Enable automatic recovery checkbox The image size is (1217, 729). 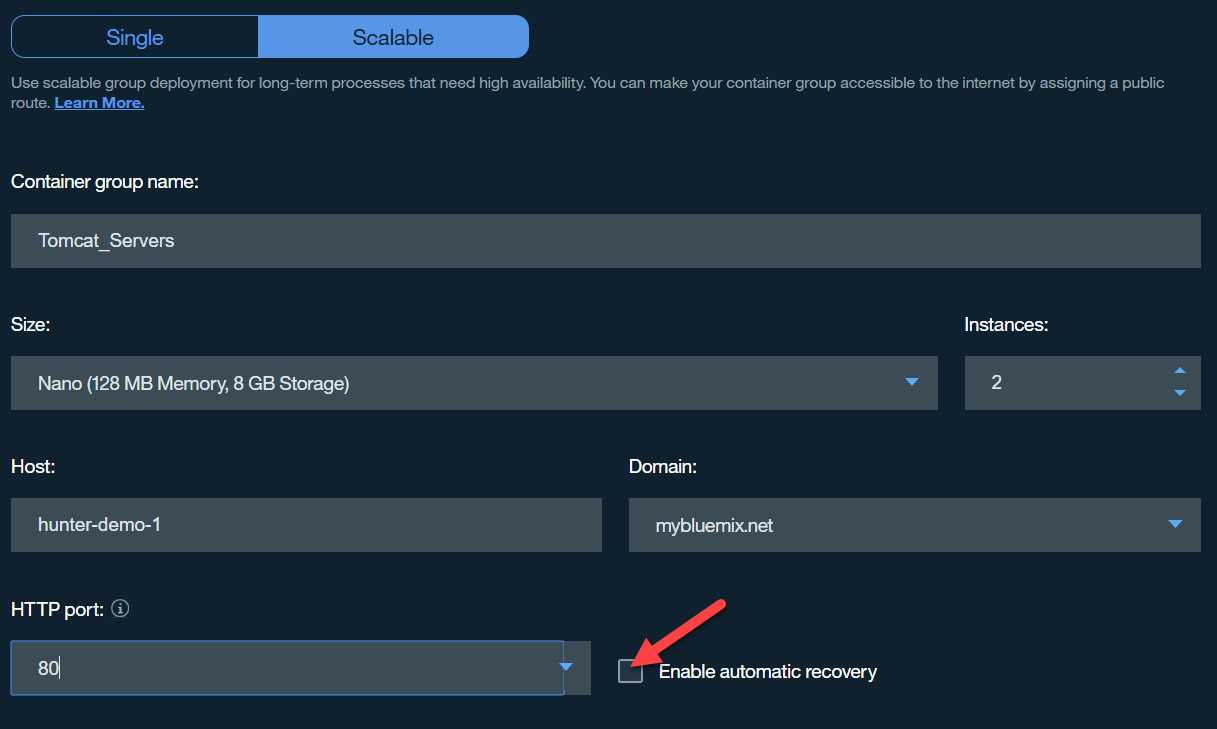tap(630, 672)
